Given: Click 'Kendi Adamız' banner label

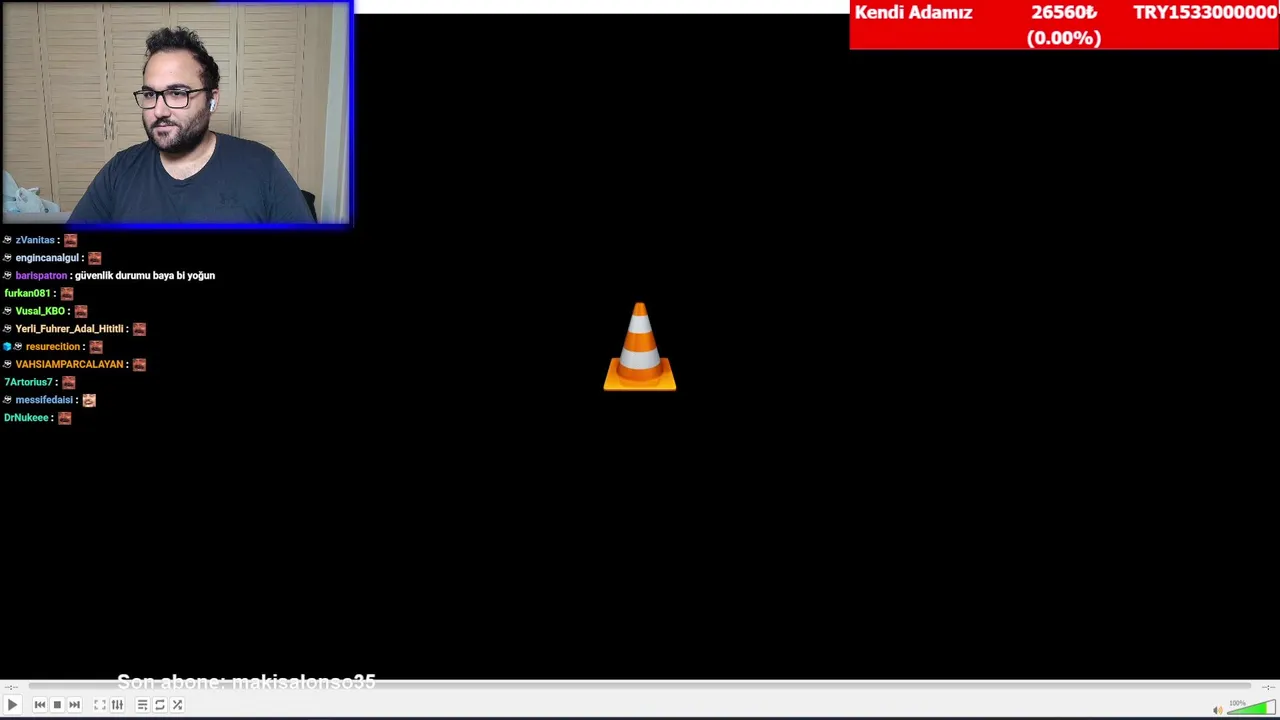Looking at the screenshot, I should (913, 13).
